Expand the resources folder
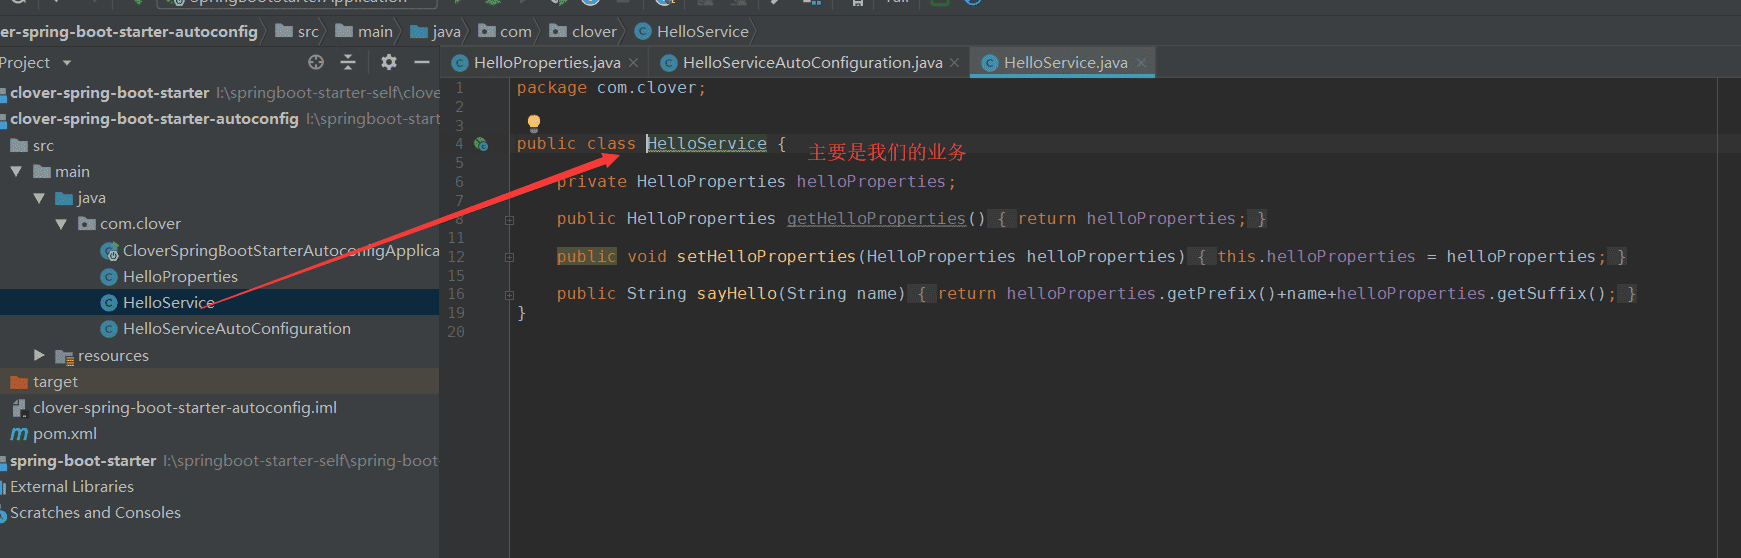Viewport: 1741px width, 558px height. click(x=39, y=355)
